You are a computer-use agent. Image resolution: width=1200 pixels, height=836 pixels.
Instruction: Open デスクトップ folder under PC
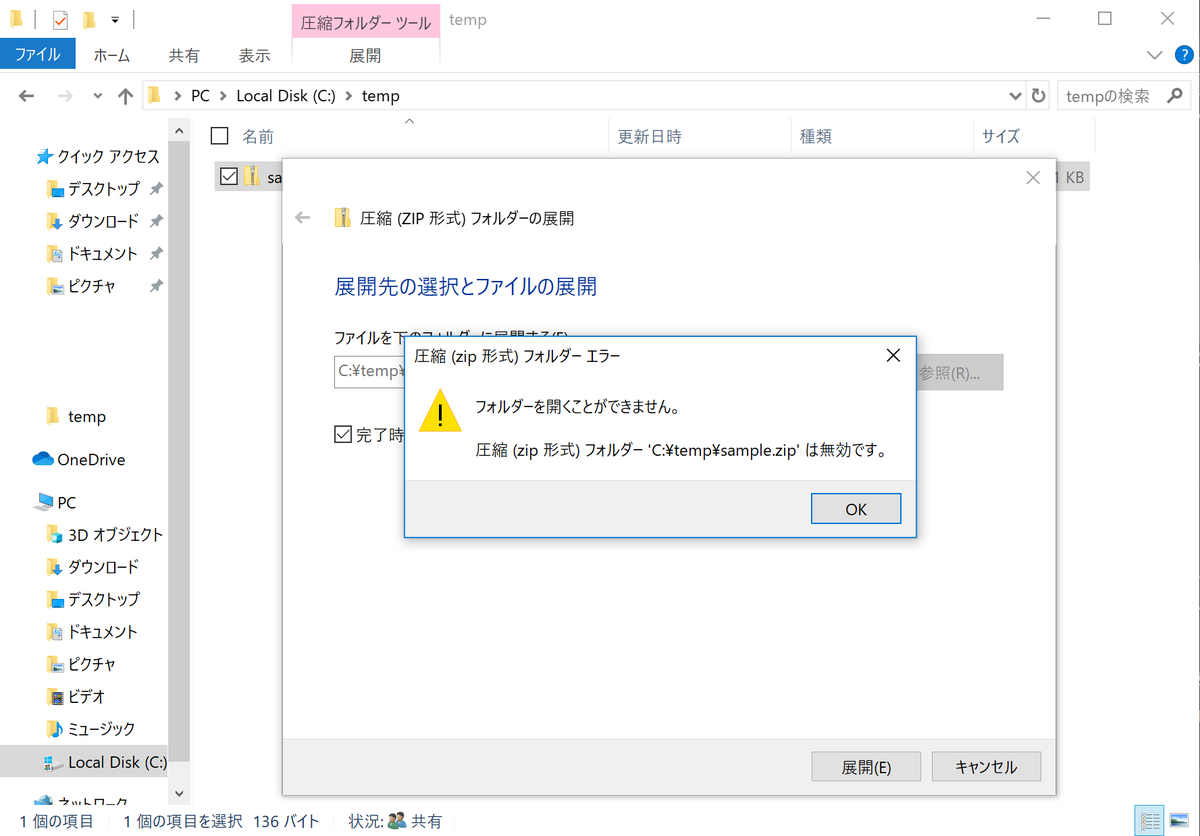point(94,599)
